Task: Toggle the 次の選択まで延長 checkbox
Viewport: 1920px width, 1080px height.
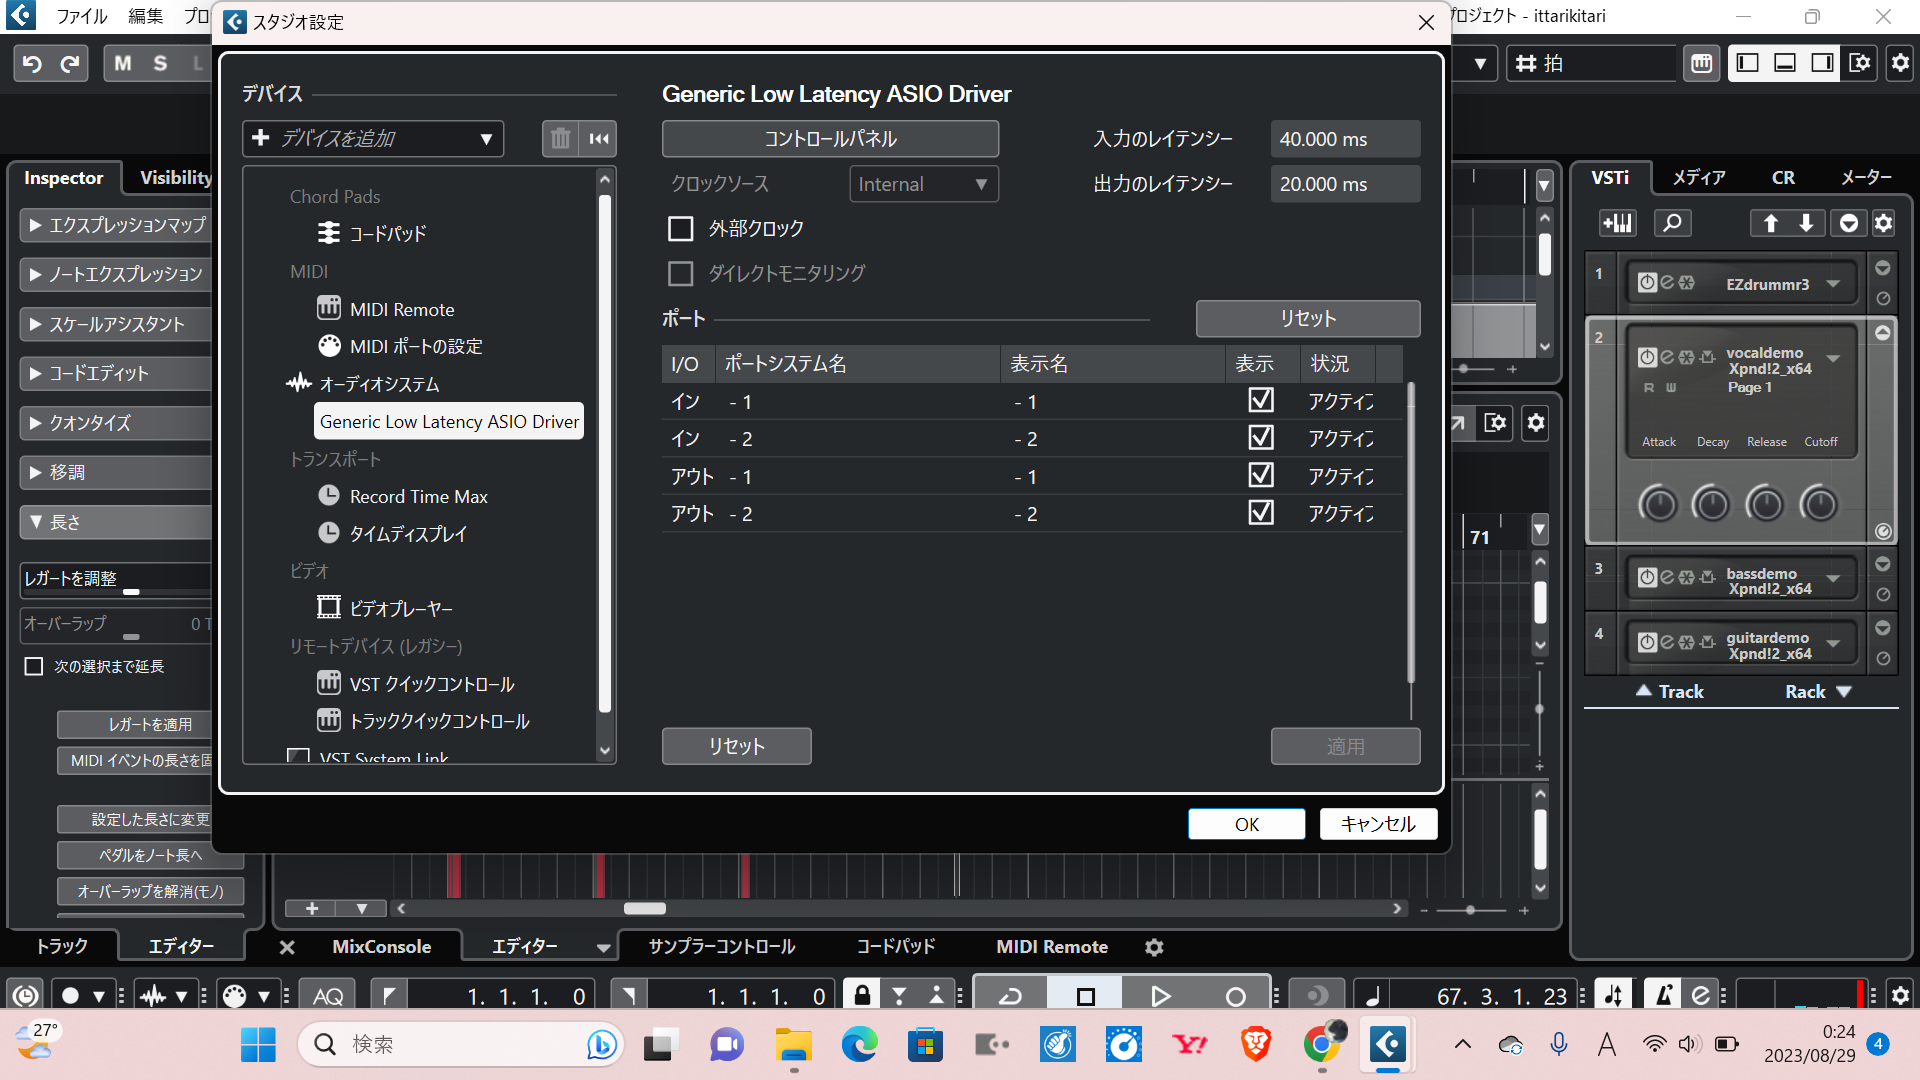Action: coord(34,666)
